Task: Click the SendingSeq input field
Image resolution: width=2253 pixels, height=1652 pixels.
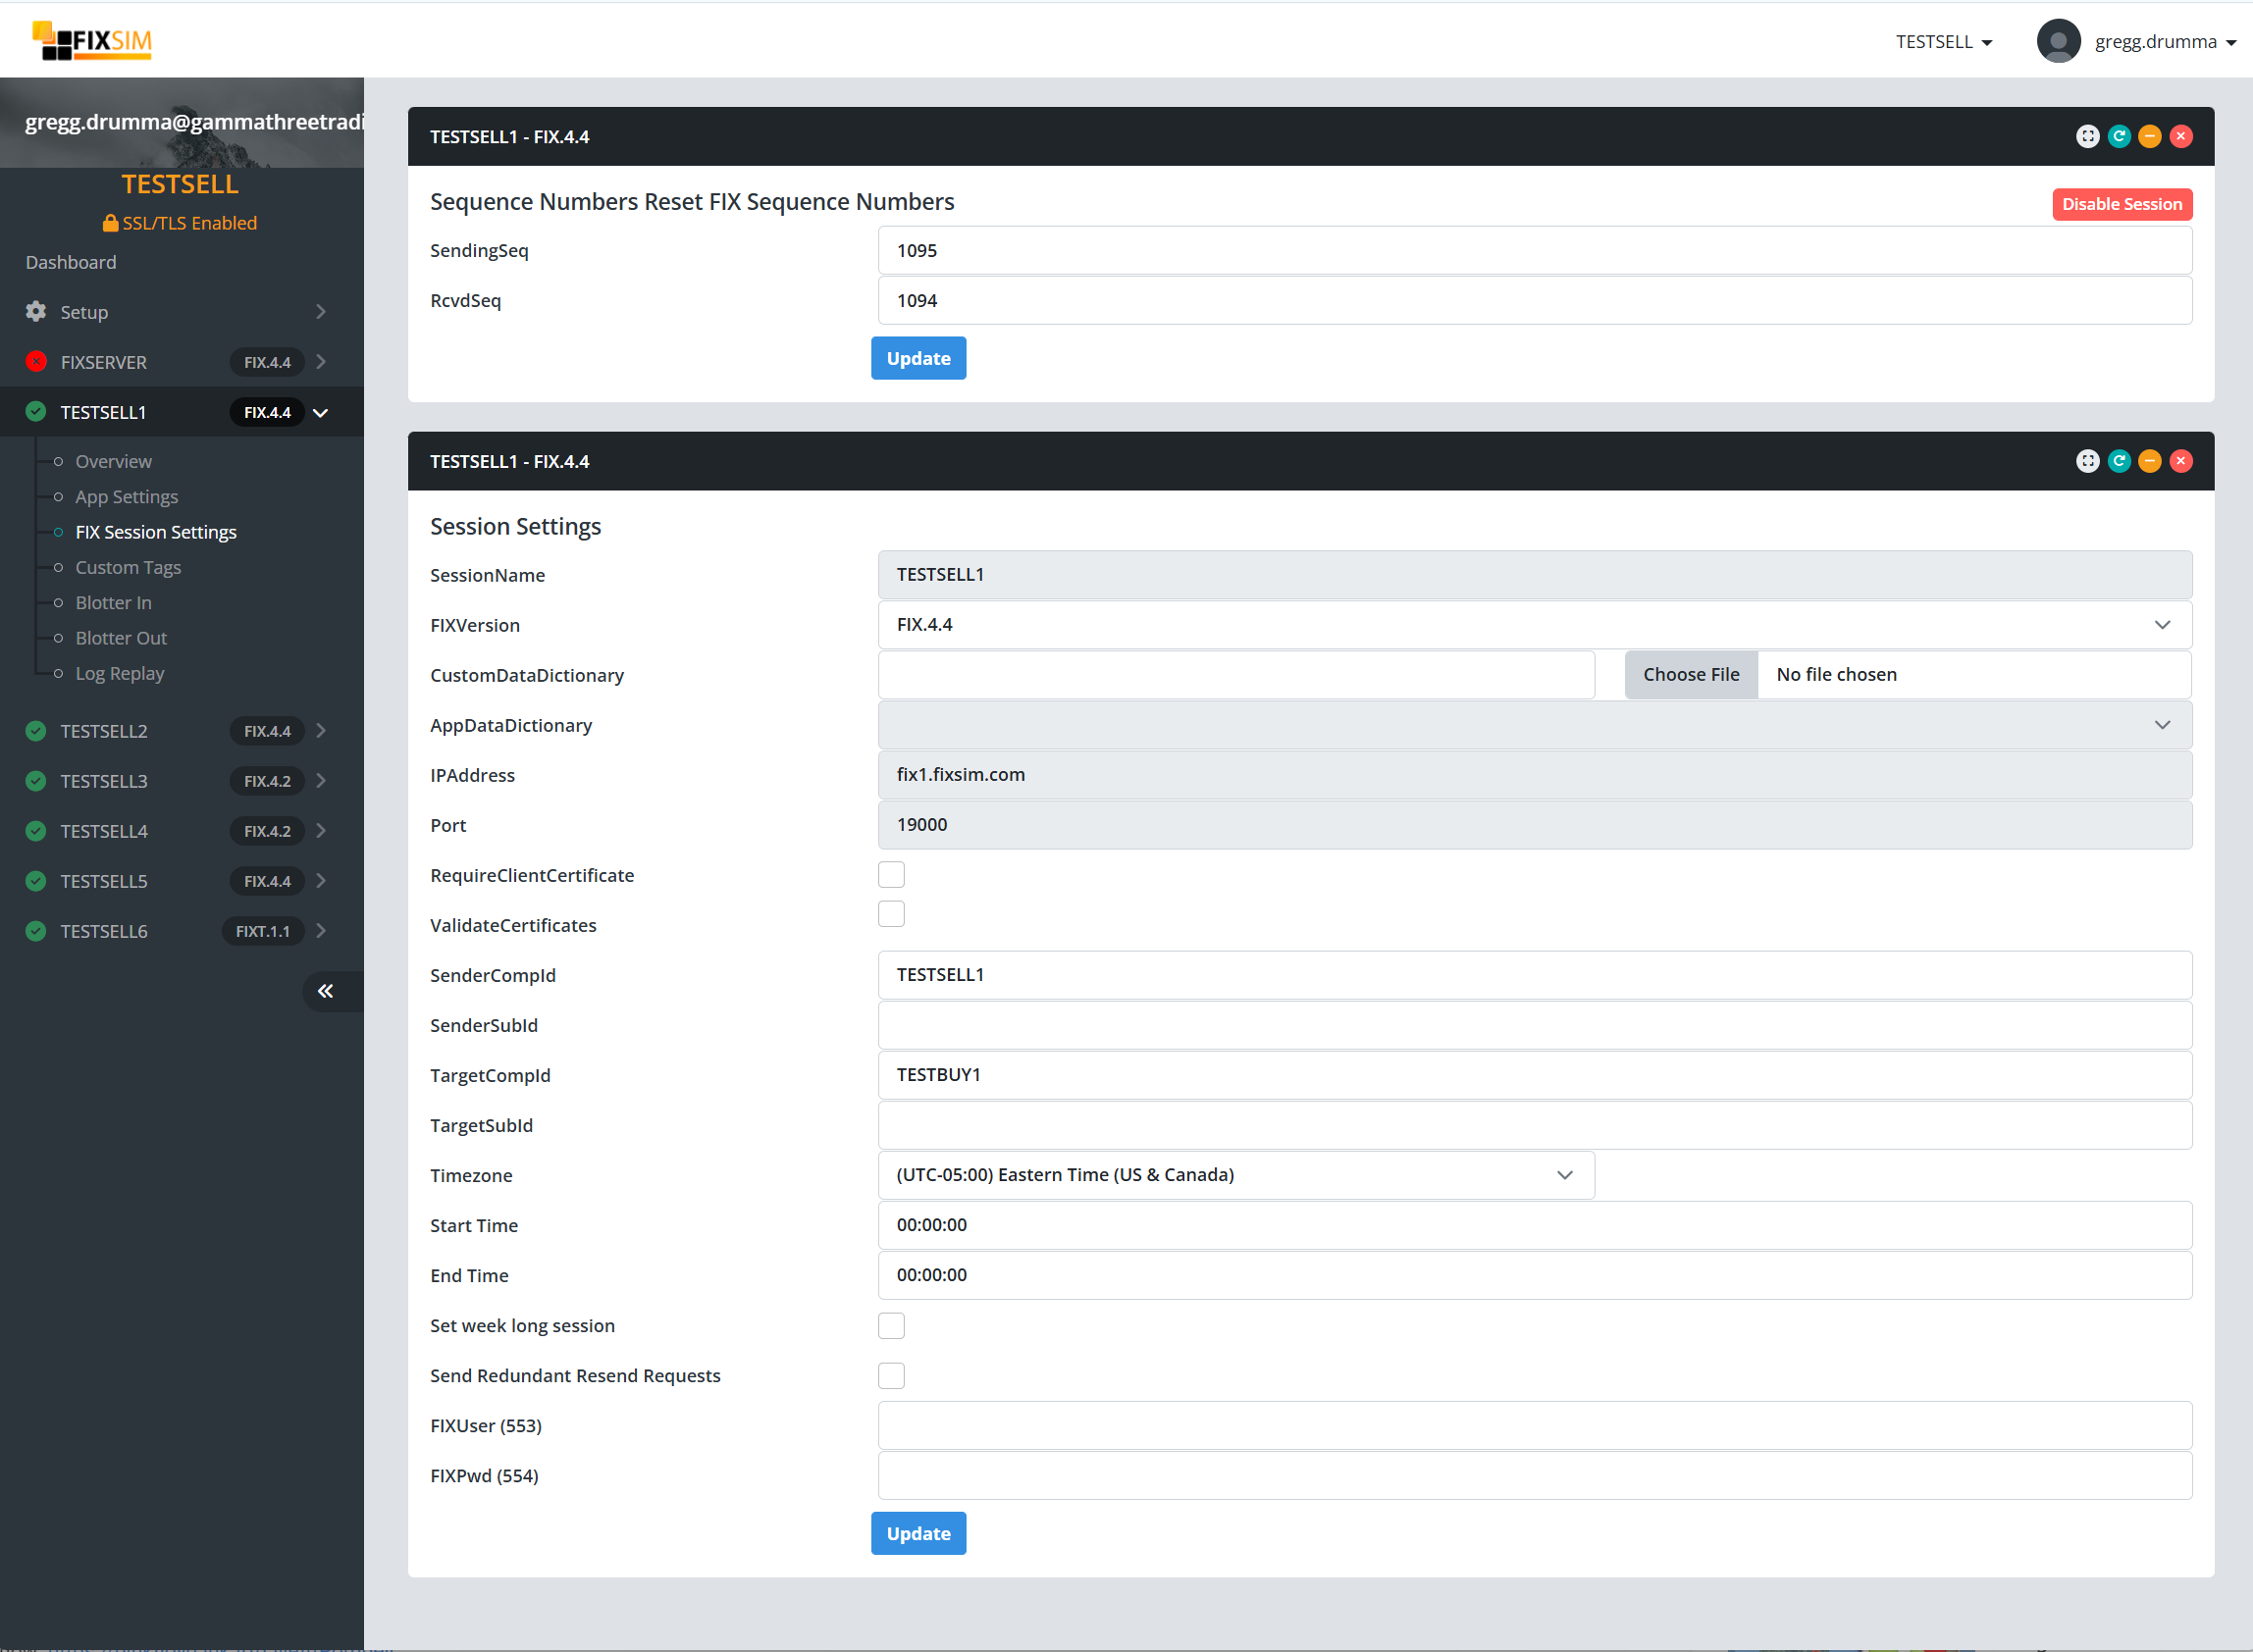Action: coord(1534,251)
